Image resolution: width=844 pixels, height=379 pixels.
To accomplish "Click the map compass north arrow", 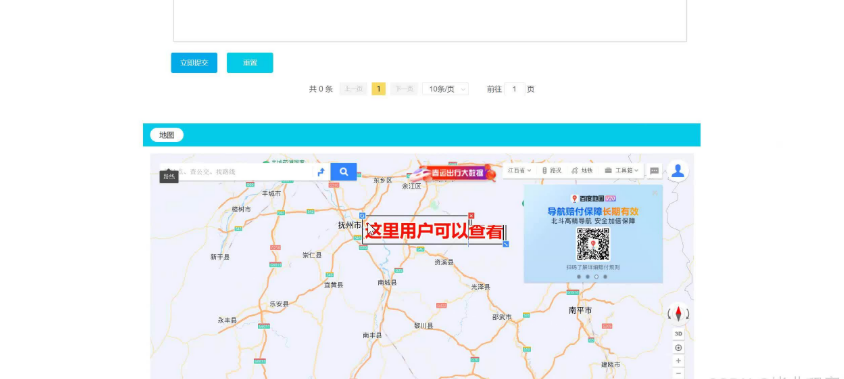I will tap(678, 313).
